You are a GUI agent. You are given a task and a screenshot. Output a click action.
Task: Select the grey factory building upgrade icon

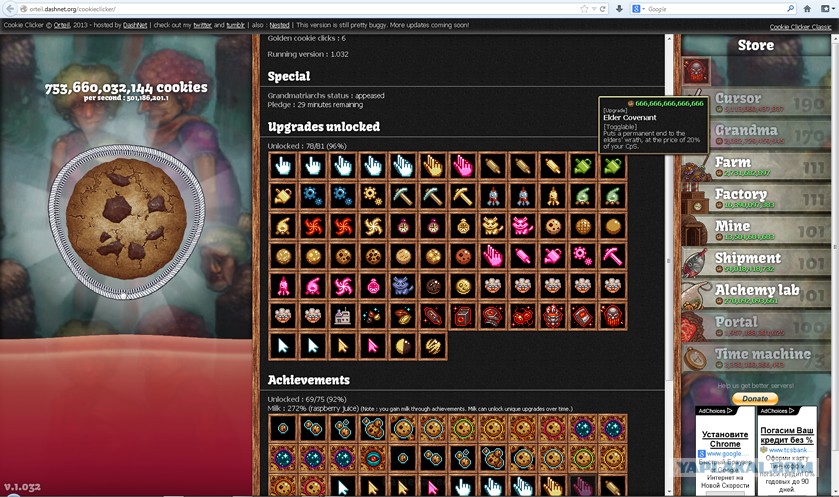click(x=343, y=316)
